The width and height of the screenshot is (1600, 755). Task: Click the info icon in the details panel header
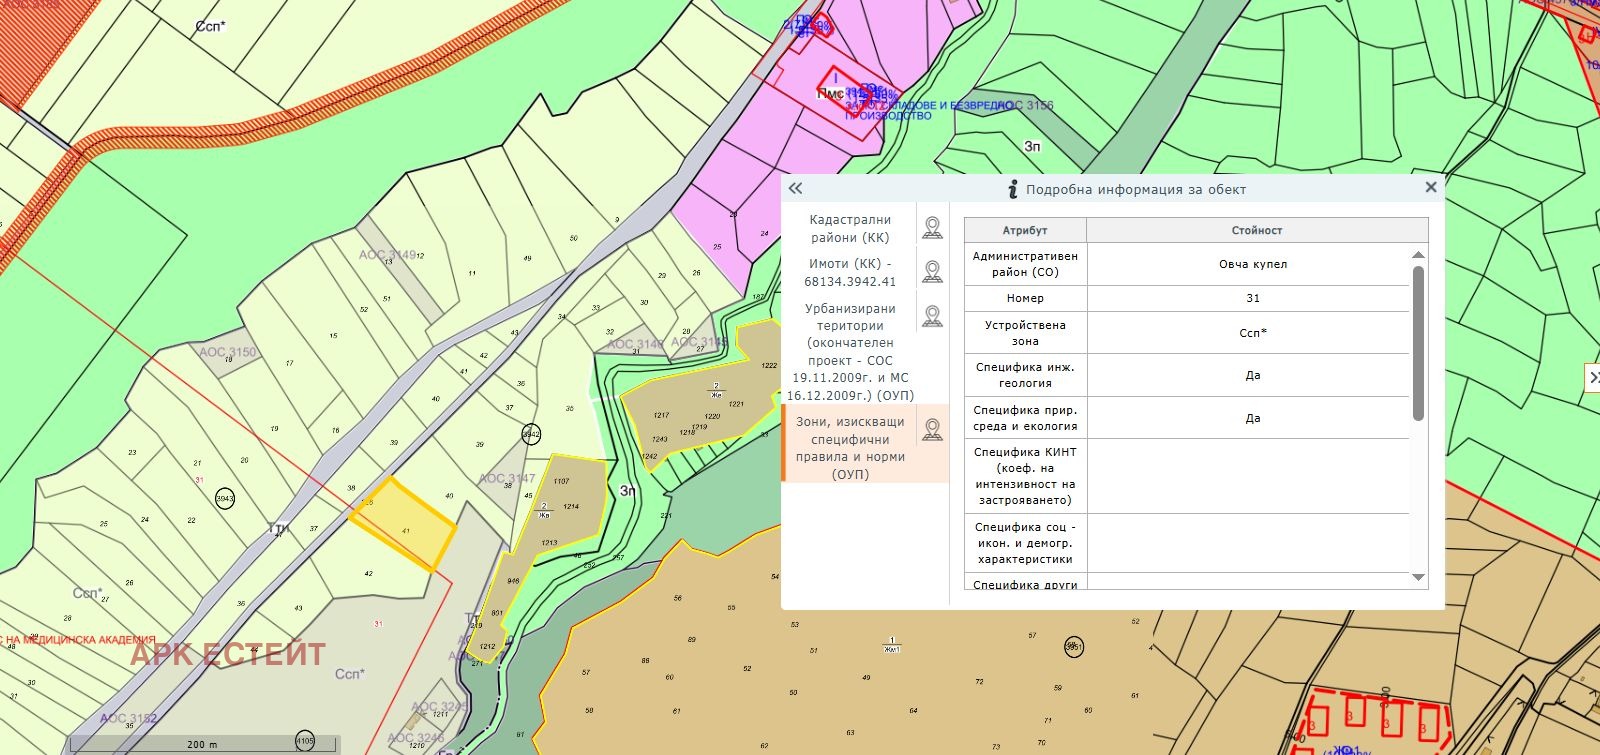click(x=1012, y=189)
